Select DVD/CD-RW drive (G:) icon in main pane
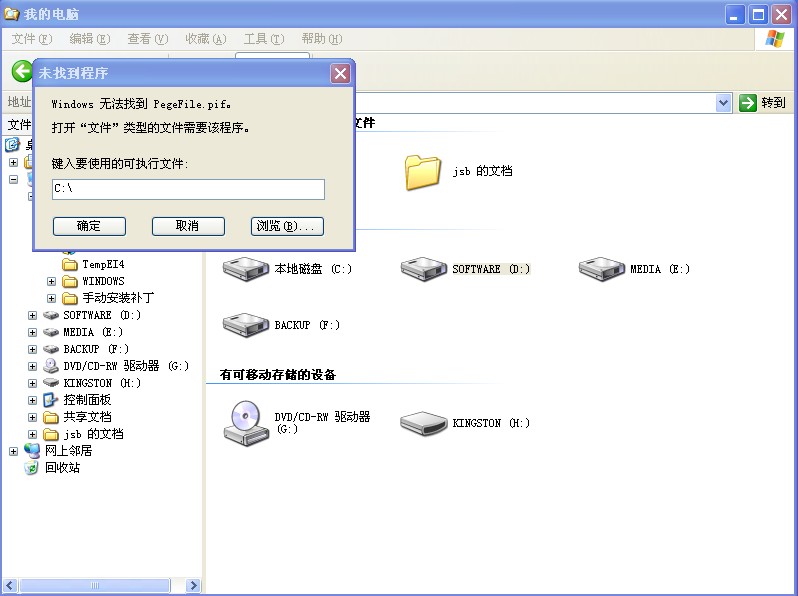The height and width of the screenshot is (596, 798). [246, 423]
